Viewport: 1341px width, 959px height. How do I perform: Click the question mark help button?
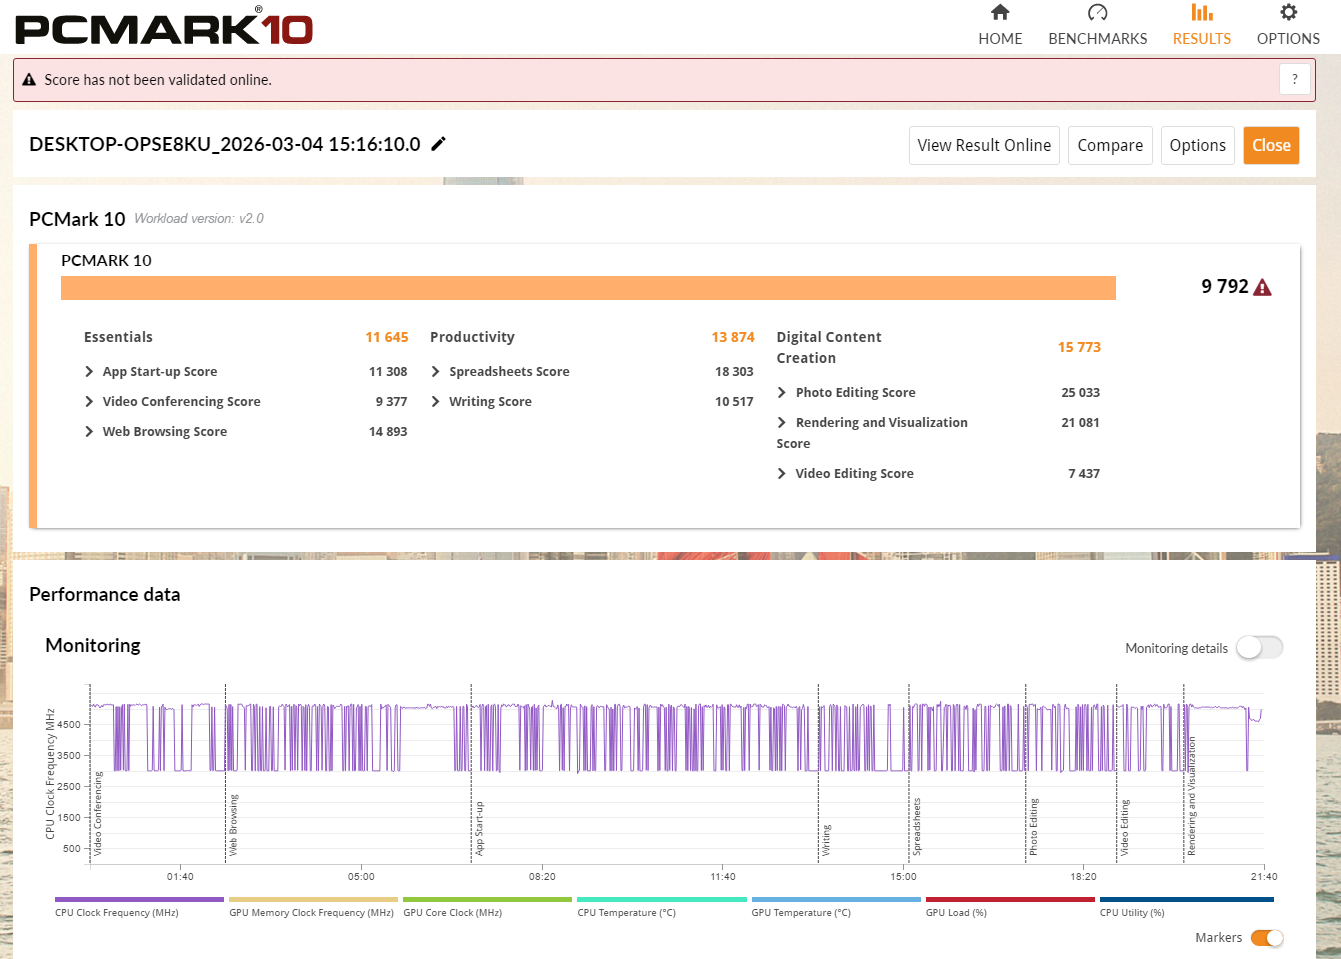[x=1294, y=80]
